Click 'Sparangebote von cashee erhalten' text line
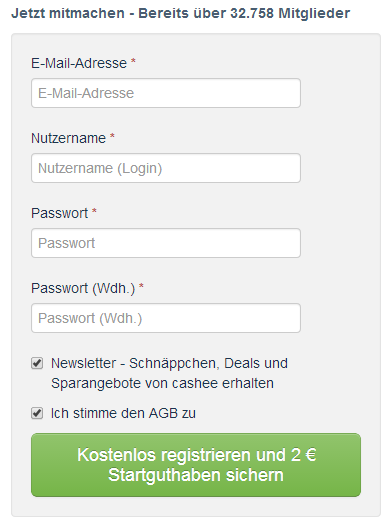This screenshot has width=383, height=519. [x=162, y=383]
